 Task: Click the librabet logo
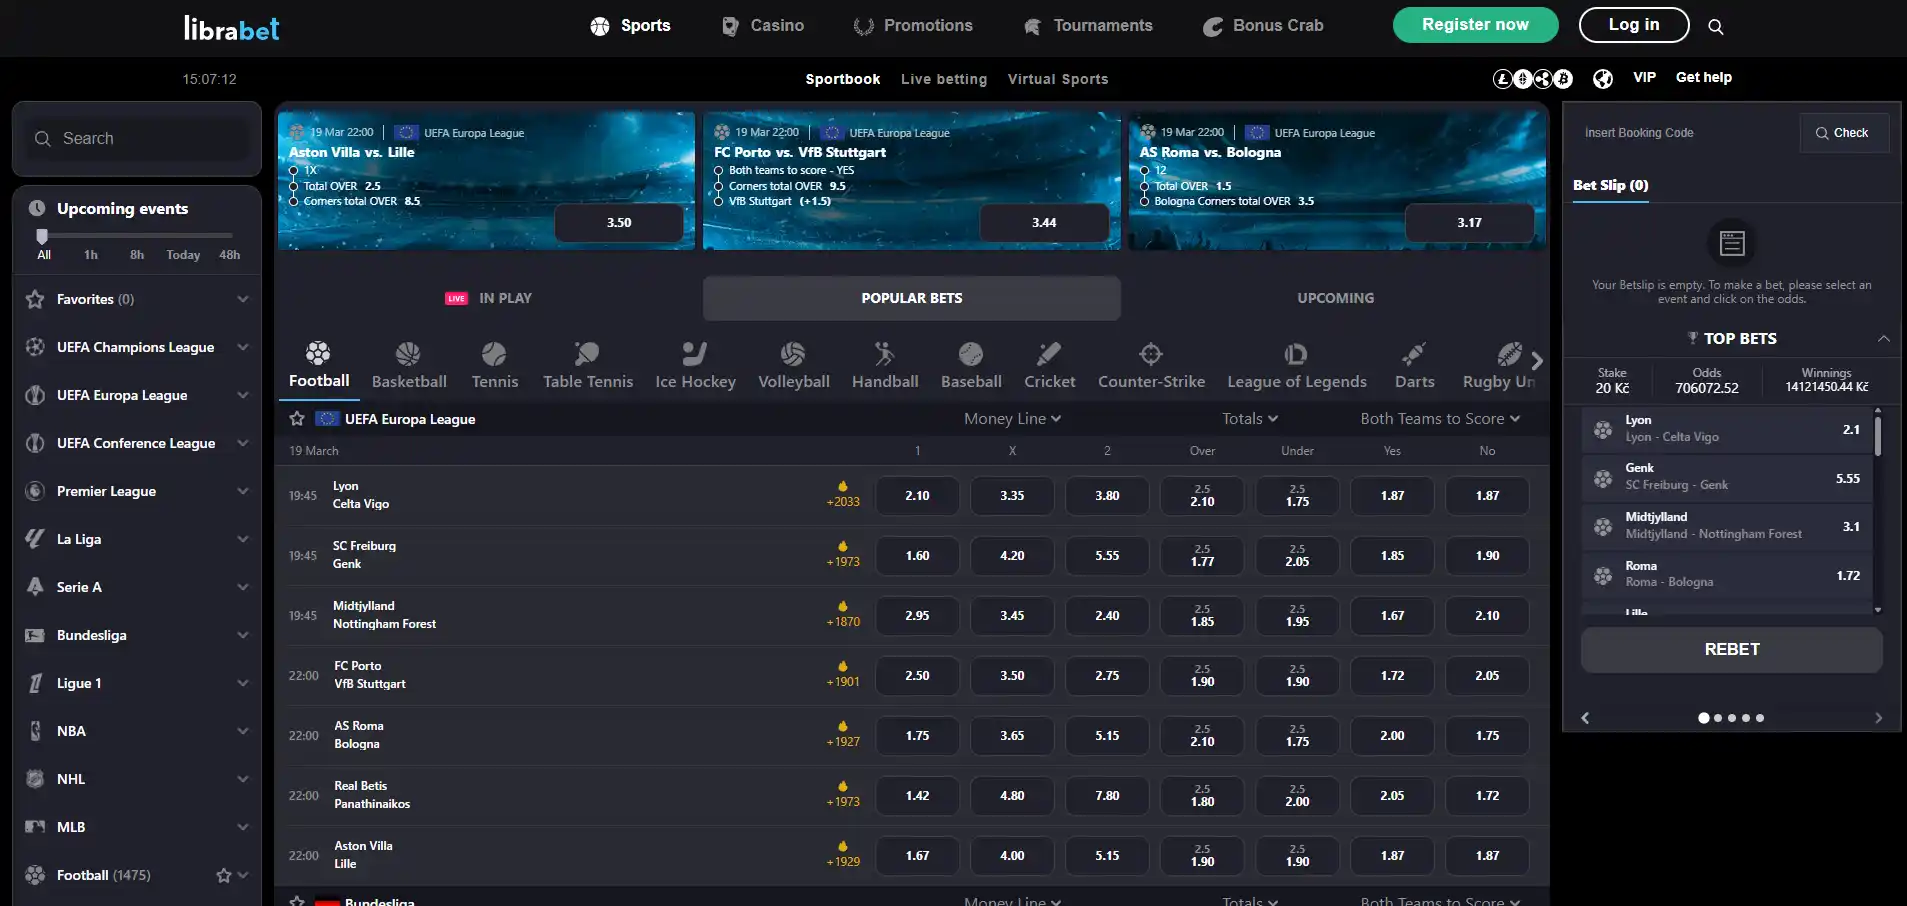pyautogui.click(x=231, y=28)
